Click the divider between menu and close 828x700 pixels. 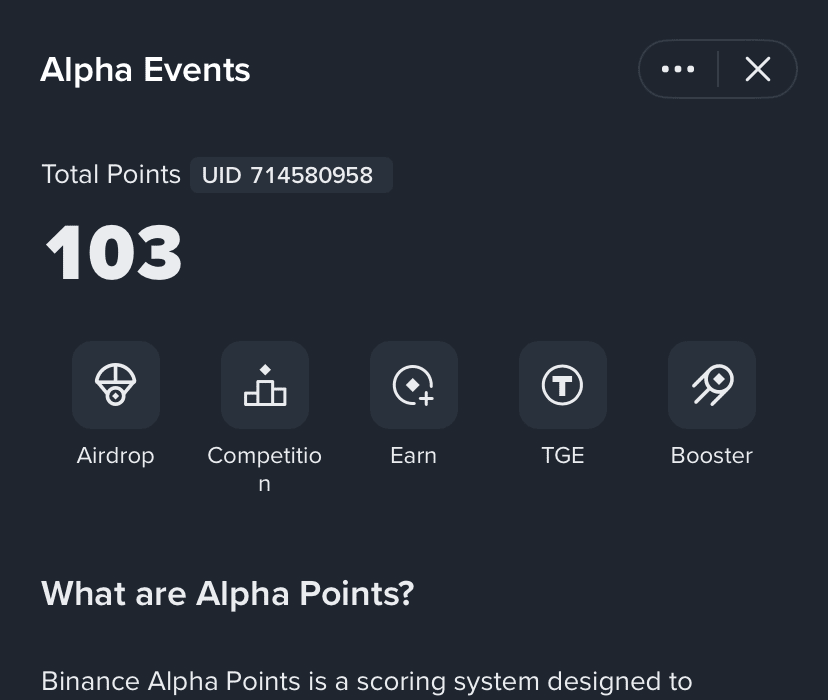coord(718,69)
